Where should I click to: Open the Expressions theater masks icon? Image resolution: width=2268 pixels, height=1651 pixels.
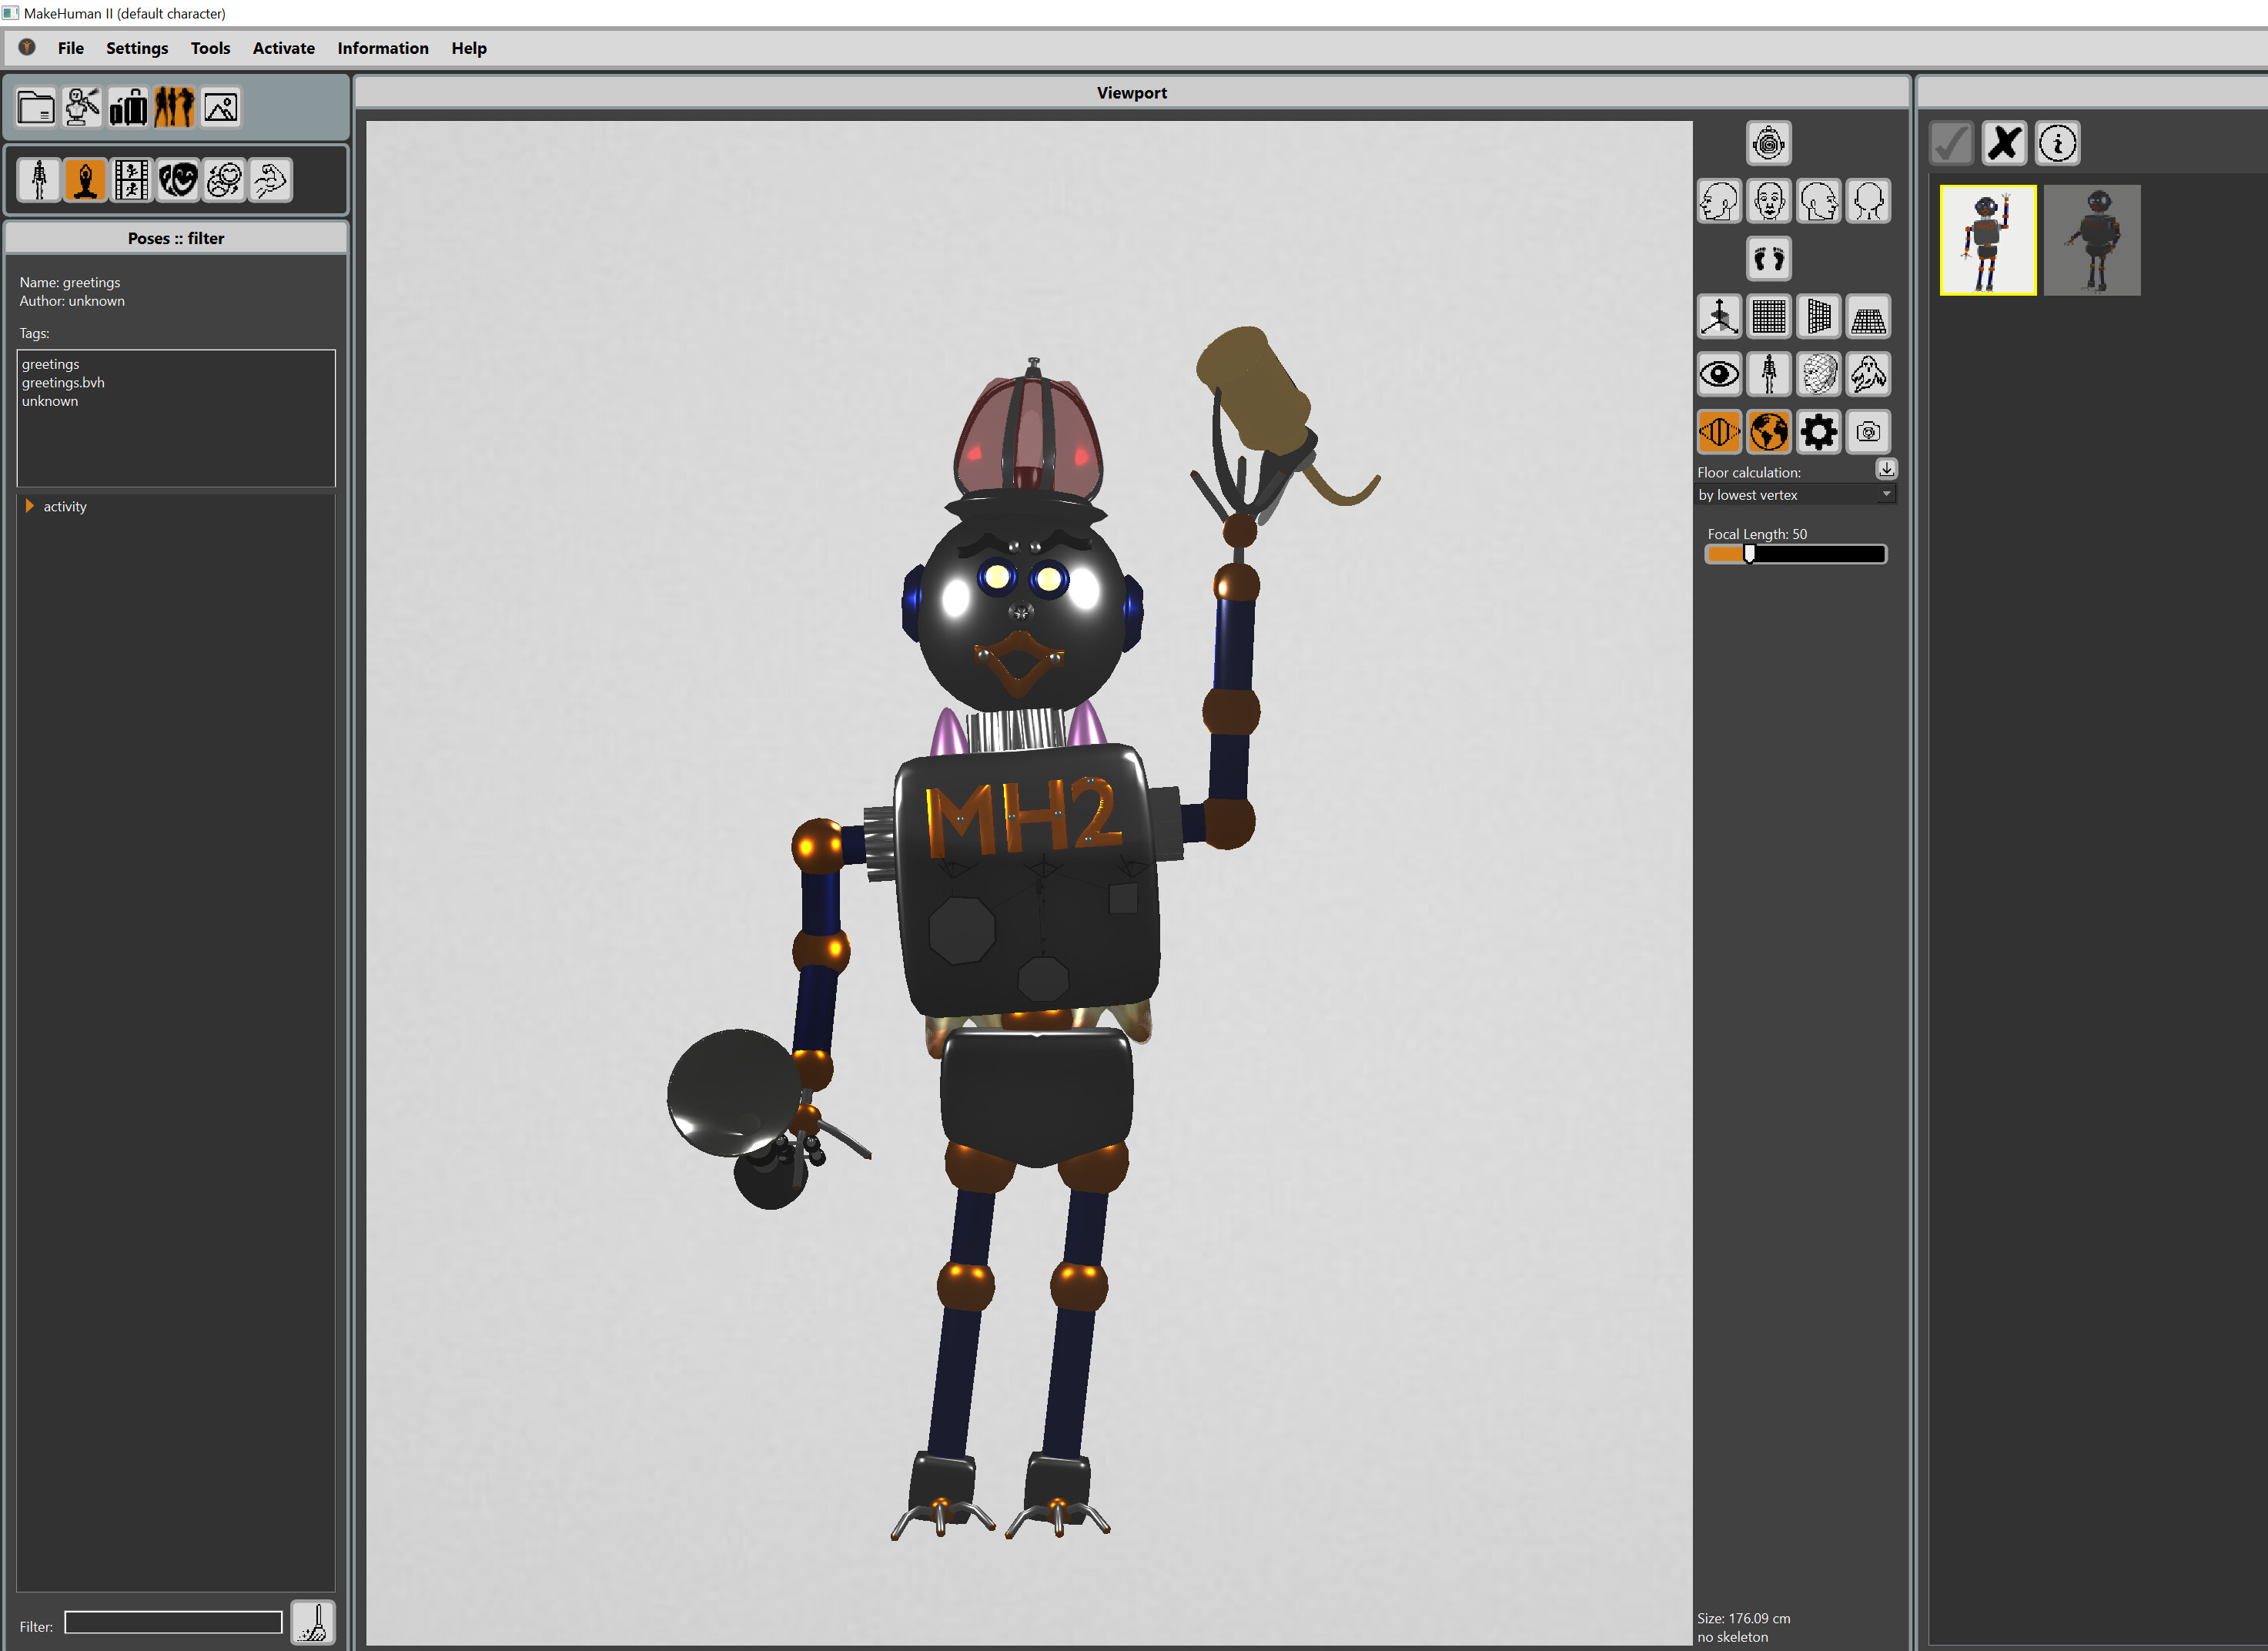pyautogui.click(x=178, y=180)
